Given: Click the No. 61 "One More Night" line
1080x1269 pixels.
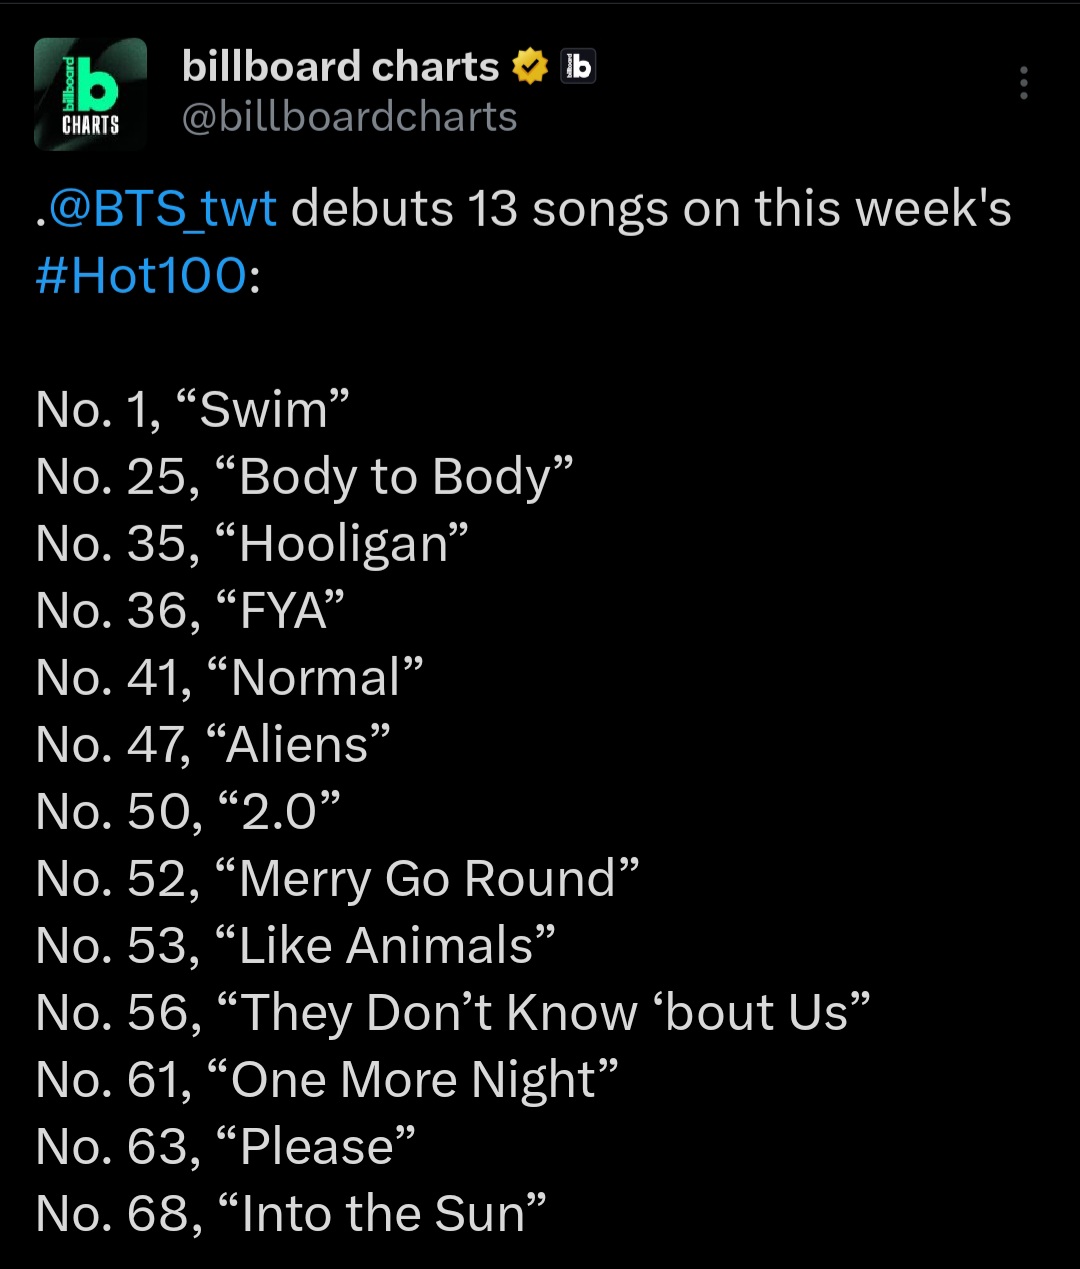Looking at the screenshot, I should [x=326, y=1080].
